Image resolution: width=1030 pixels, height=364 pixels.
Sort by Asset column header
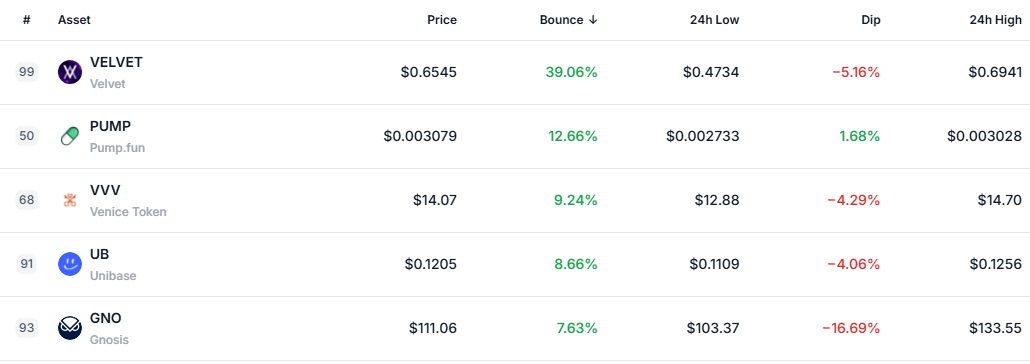(74, 20)
